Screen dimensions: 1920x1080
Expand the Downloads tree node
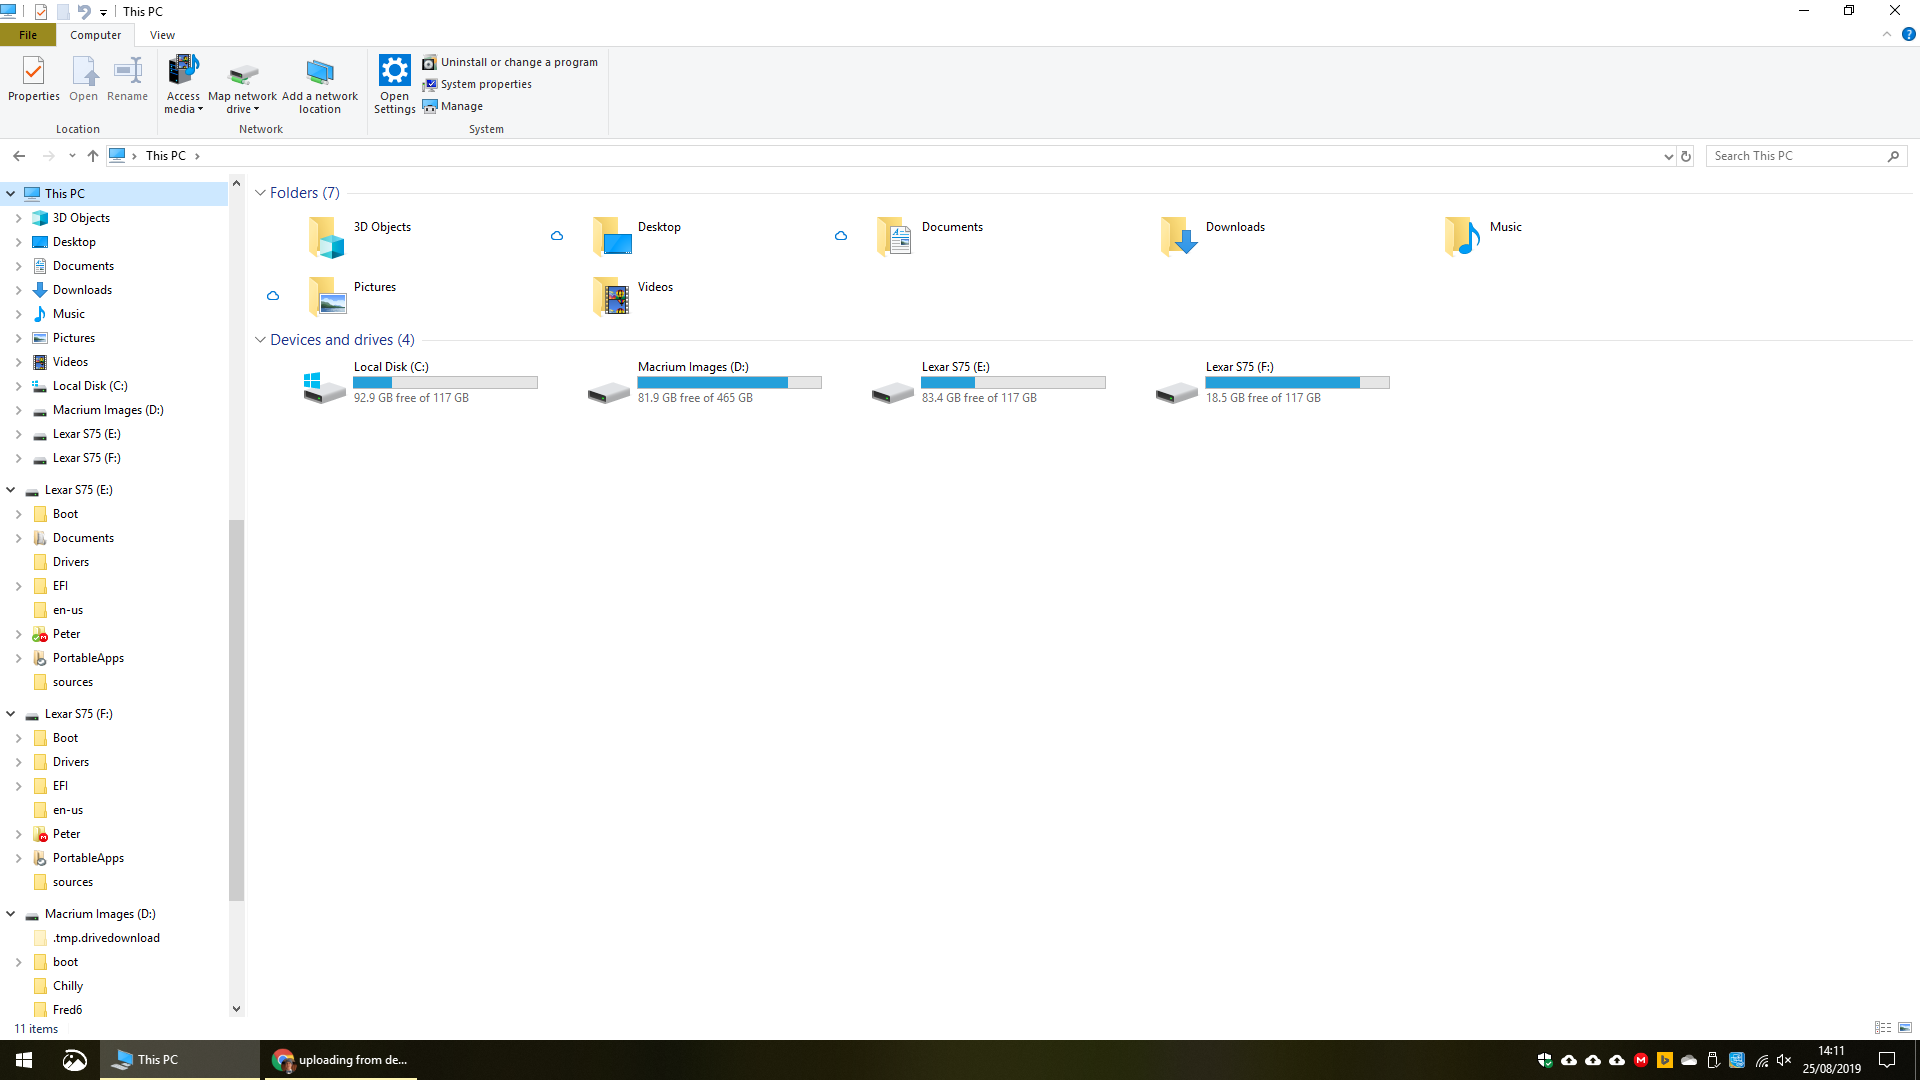coord(18,290)
